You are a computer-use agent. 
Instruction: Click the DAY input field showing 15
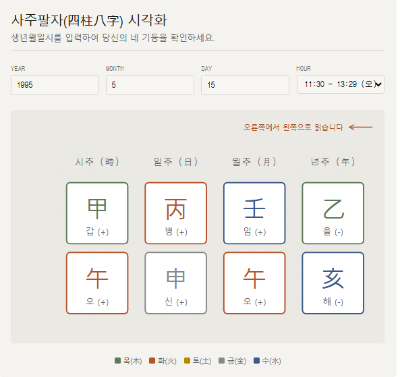[x=245, y=85]
